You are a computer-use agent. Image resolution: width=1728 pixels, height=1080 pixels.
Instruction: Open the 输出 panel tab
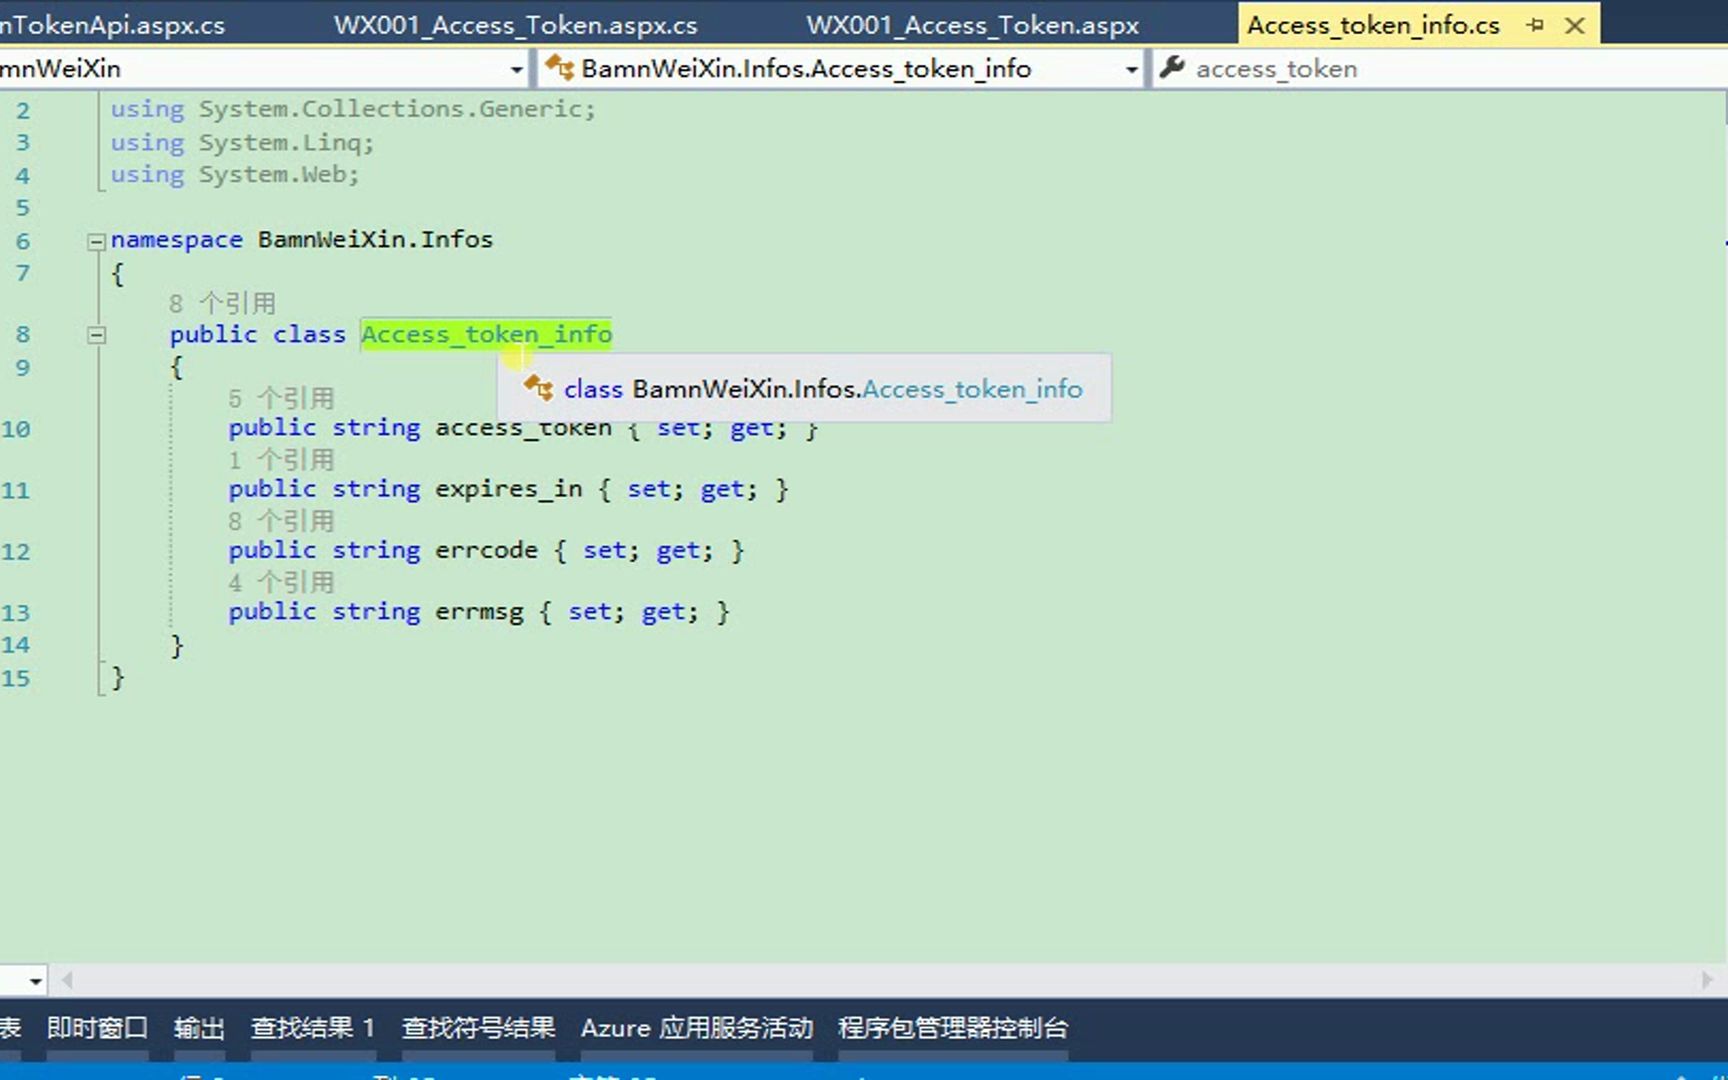[x=199, y=1028]
